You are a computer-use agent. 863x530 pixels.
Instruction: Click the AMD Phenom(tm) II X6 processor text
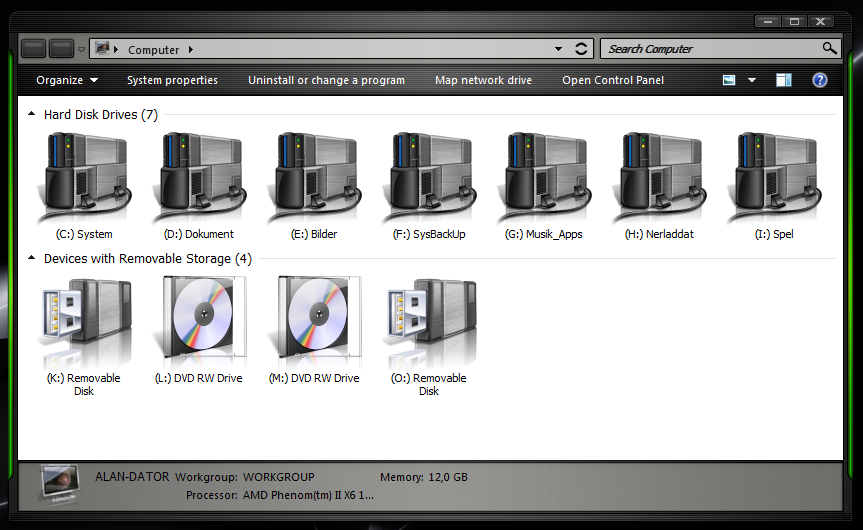[x=308, y=495]
